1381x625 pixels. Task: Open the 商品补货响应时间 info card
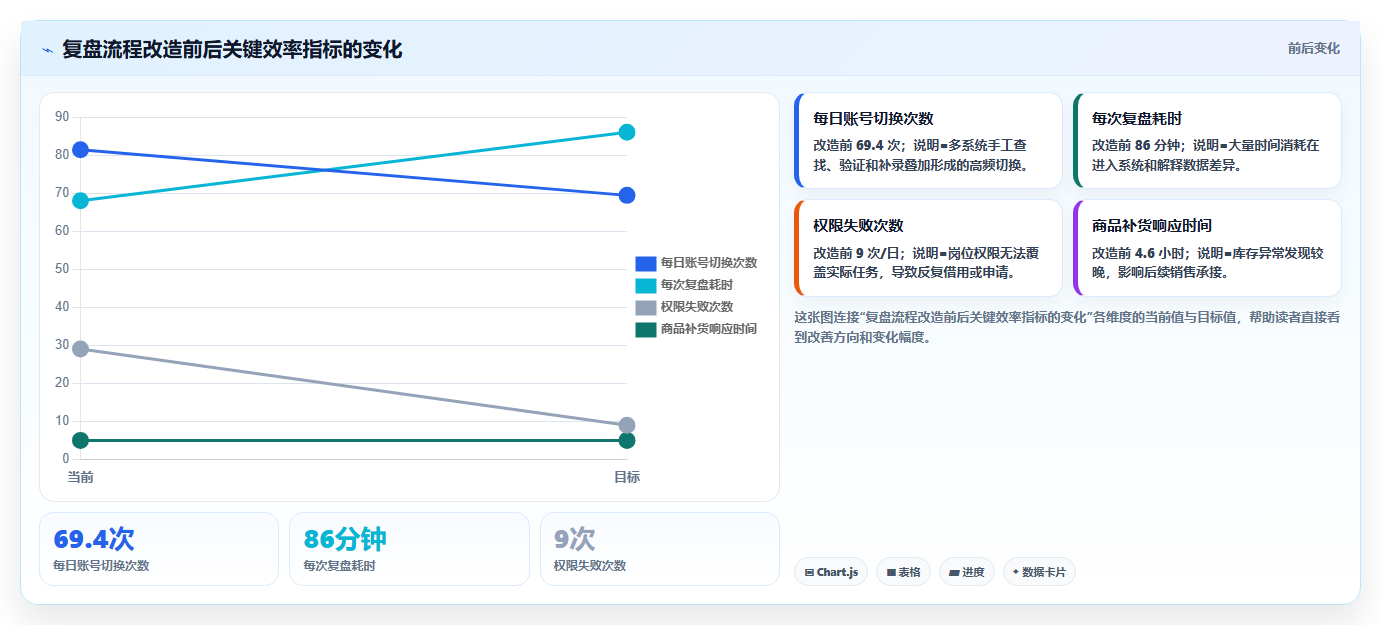[x=1207, y=248]
